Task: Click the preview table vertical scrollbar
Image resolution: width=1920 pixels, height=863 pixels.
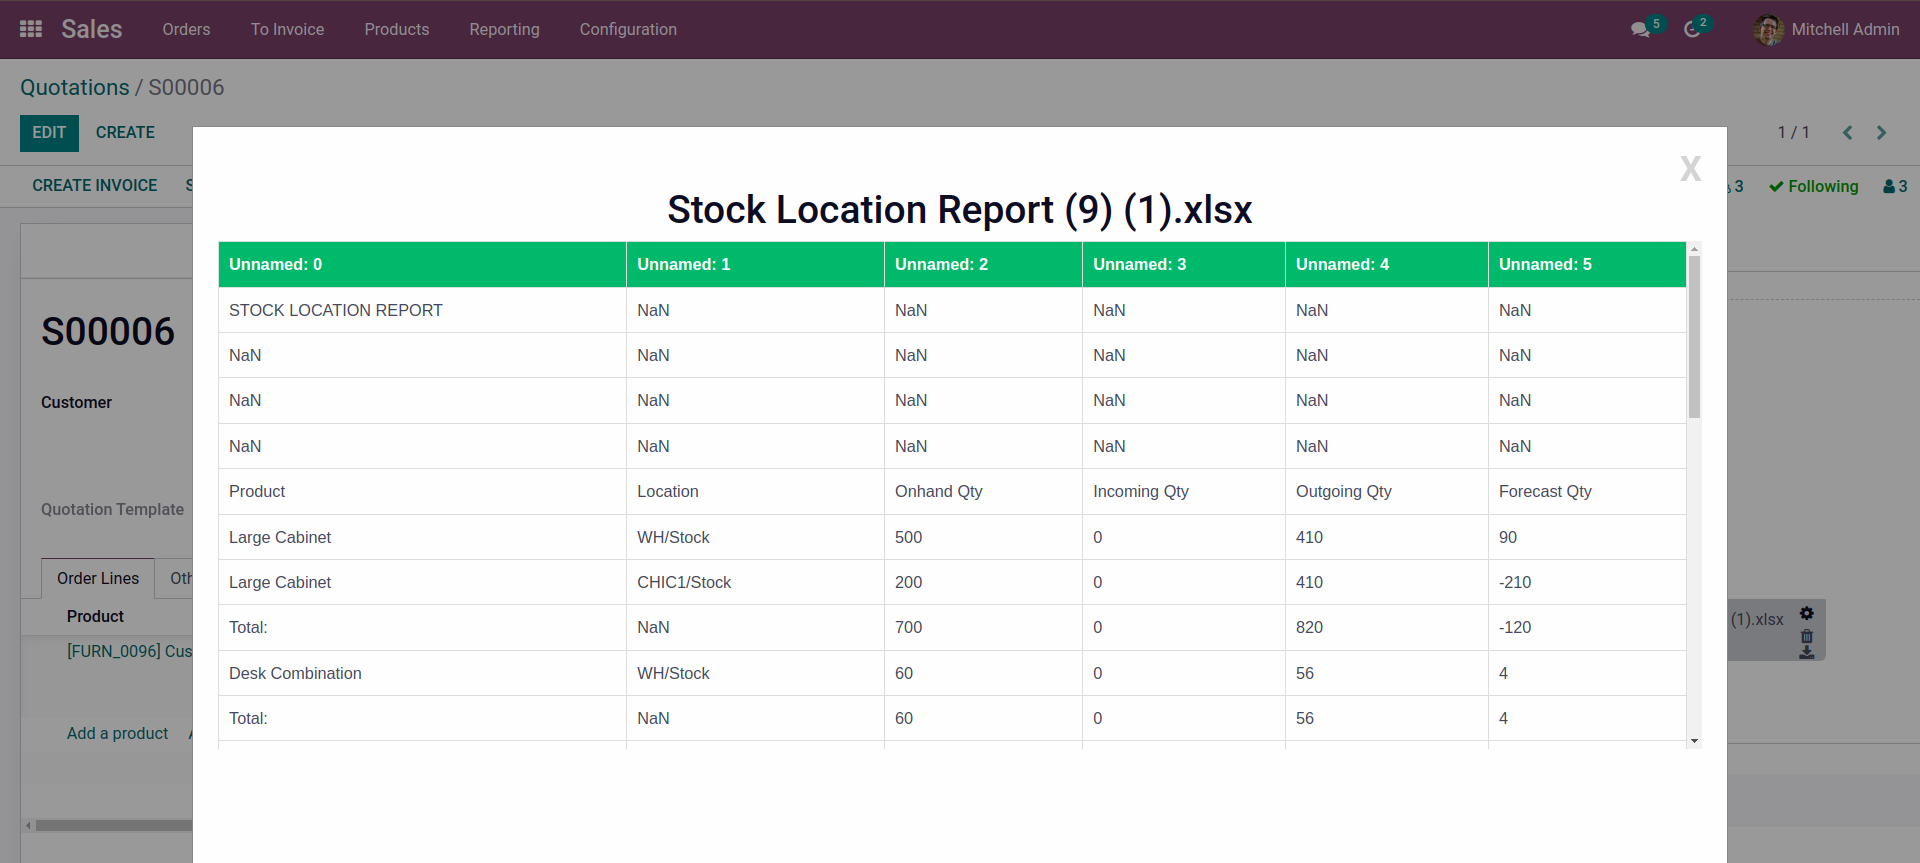Action: pyautogui.click(x=1694, y=338)
